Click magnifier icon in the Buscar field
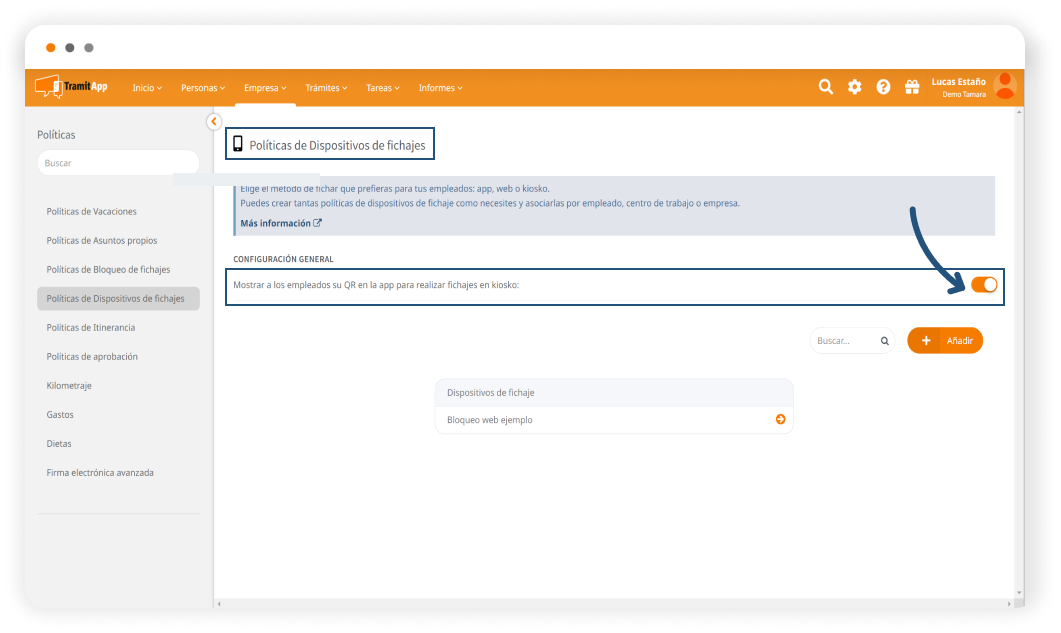Viewport: 1061px width, 633px height. [x=884, y=341]
